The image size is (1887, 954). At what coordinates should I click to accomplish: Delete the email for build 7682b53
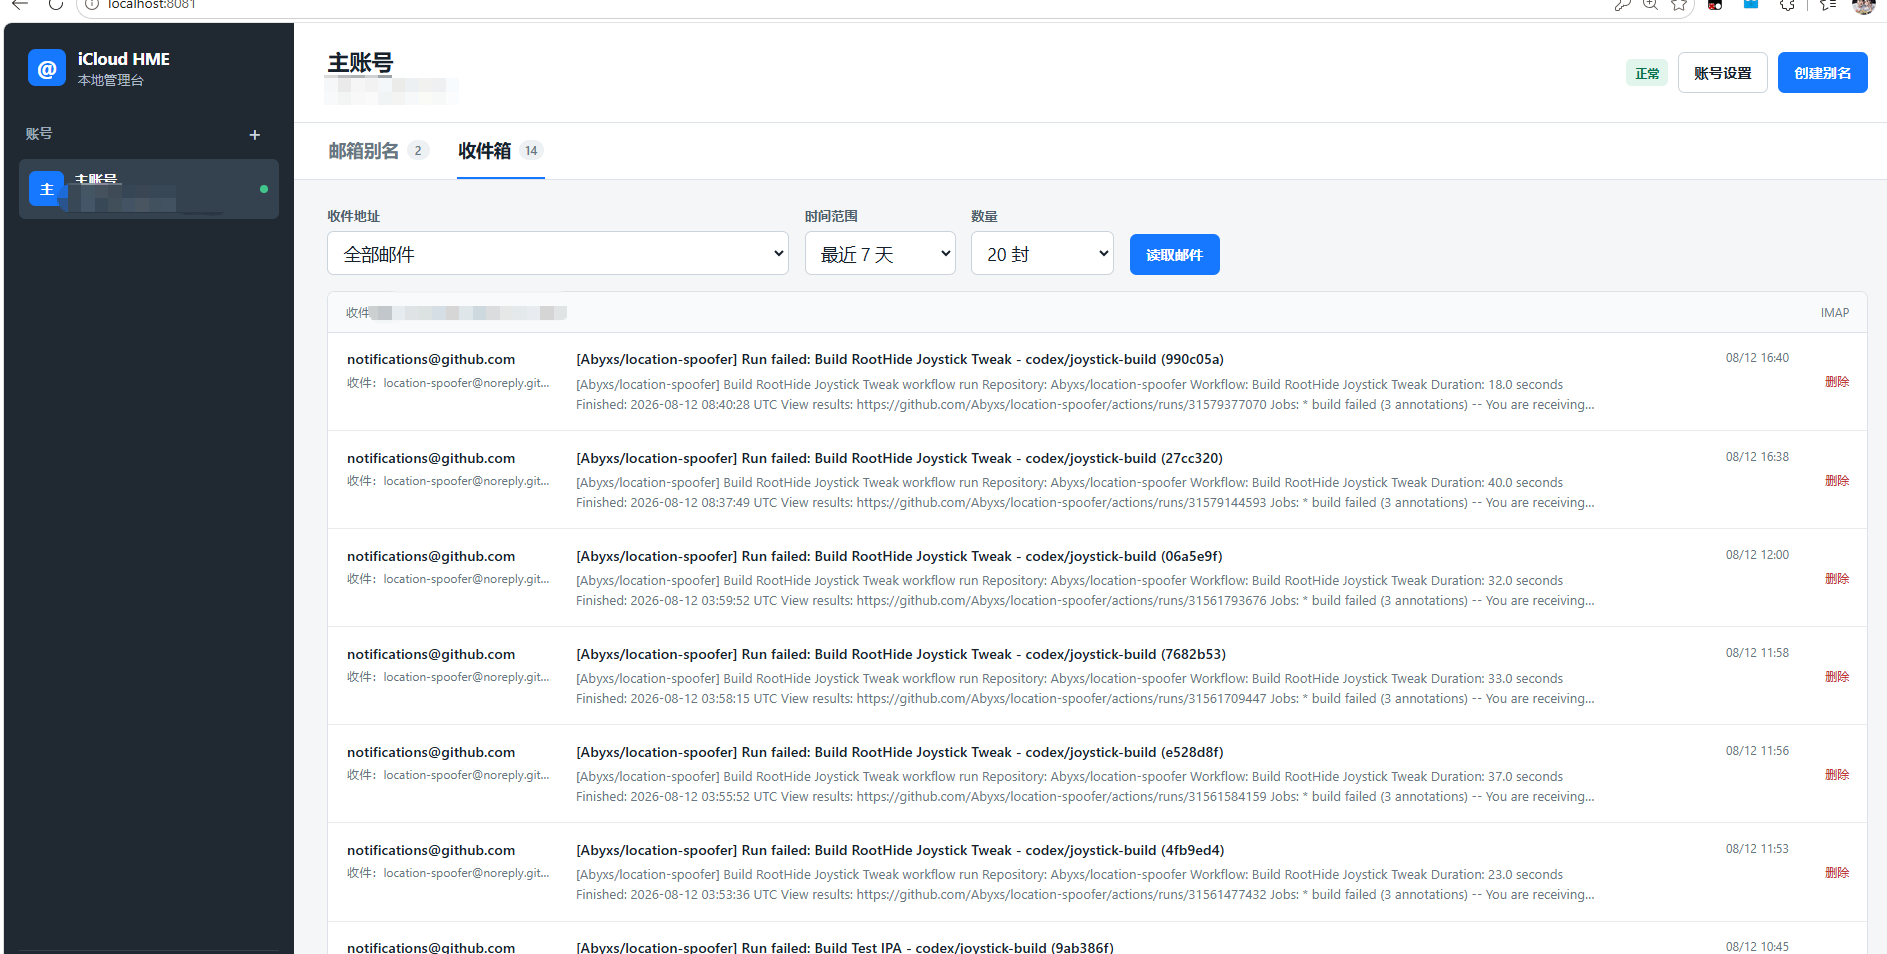point(1837,677)
